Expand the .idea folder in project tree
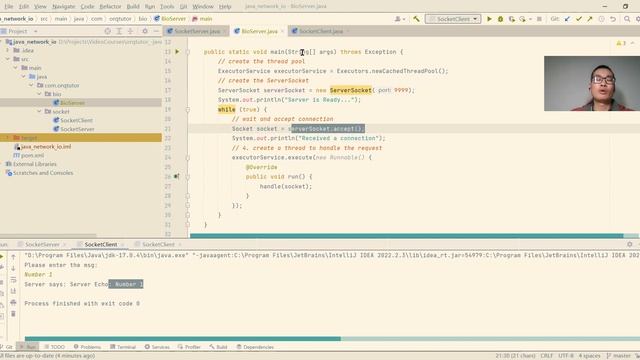 tap(8, 50)
